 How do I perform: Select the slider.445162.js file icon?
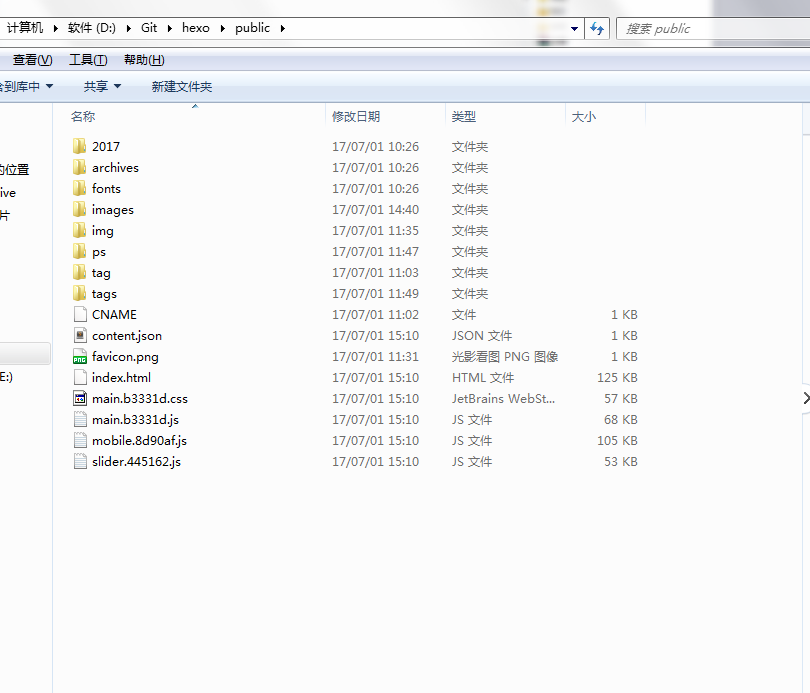click(80, 462)
